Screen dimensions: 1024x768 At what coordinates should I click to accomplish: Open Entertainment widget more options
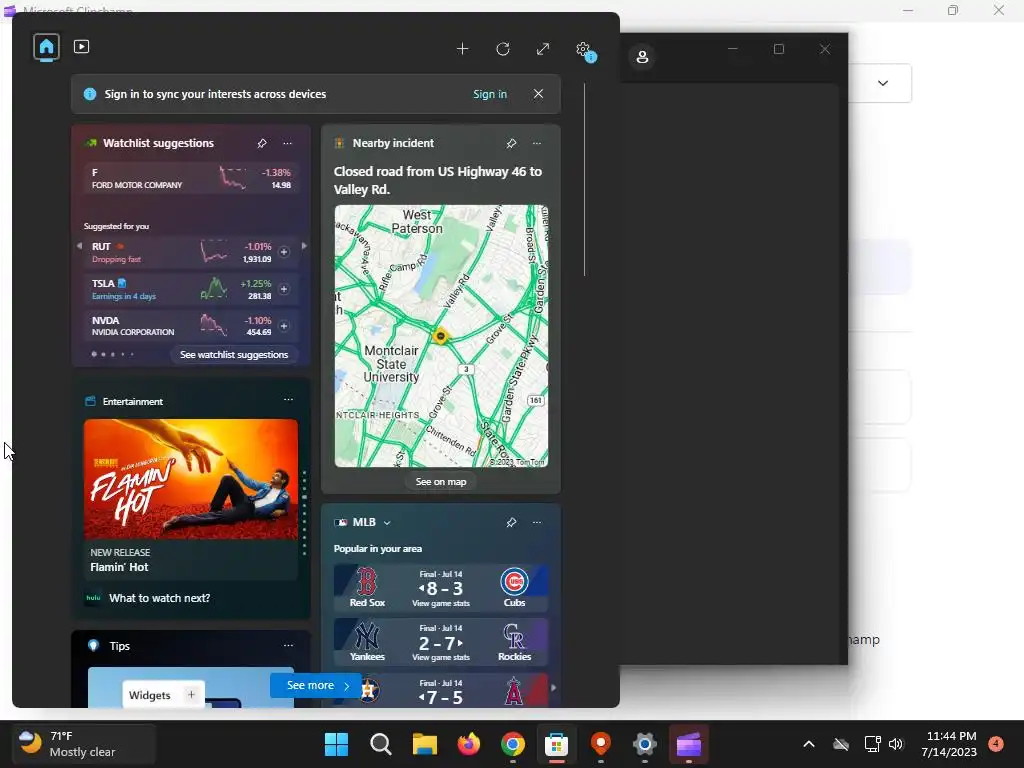click(288, 400)
